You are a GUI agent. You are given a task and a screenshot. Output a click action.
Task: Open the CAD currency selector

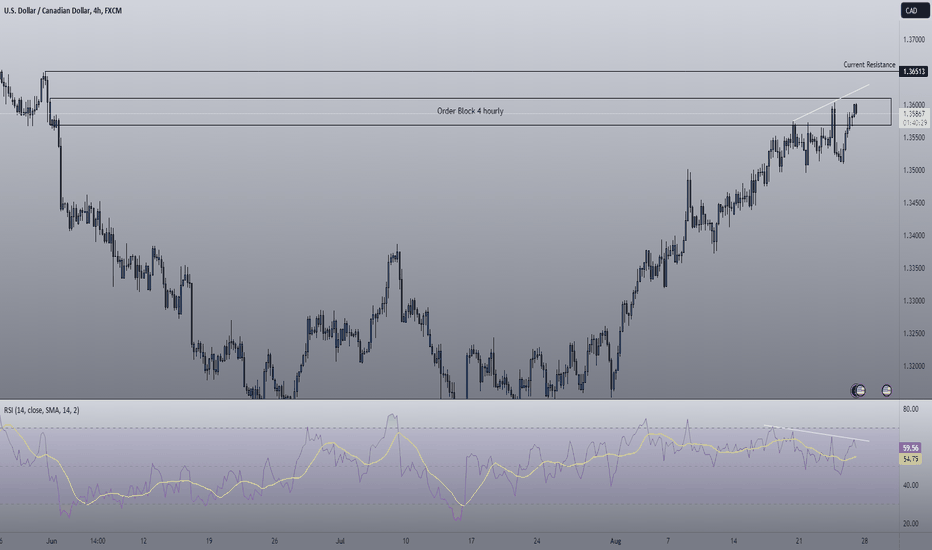914,11
